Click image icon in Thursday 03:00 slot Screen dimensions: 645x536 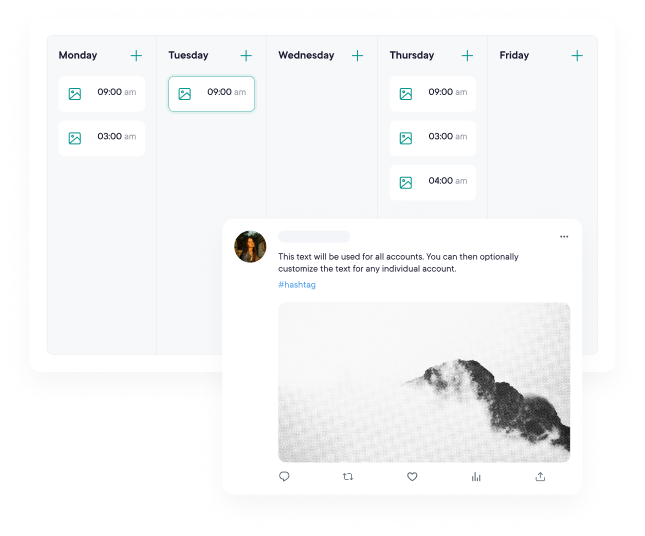coord(406,138)
